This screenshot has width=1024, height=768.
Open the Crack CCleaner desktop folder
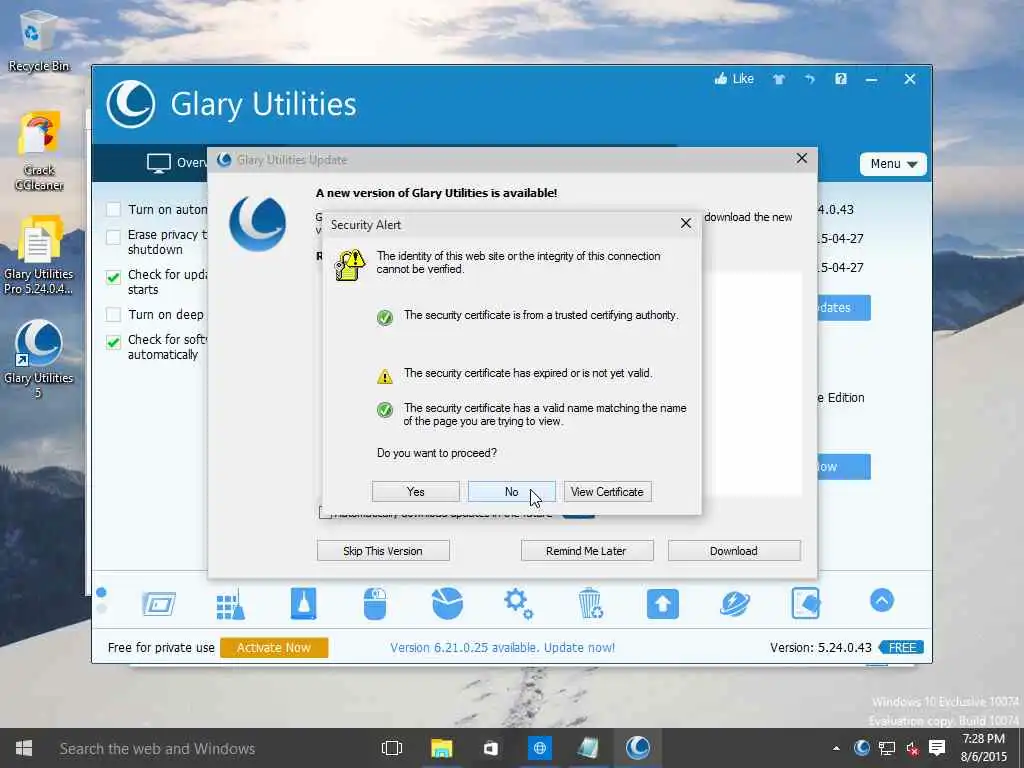coord(39,152)
